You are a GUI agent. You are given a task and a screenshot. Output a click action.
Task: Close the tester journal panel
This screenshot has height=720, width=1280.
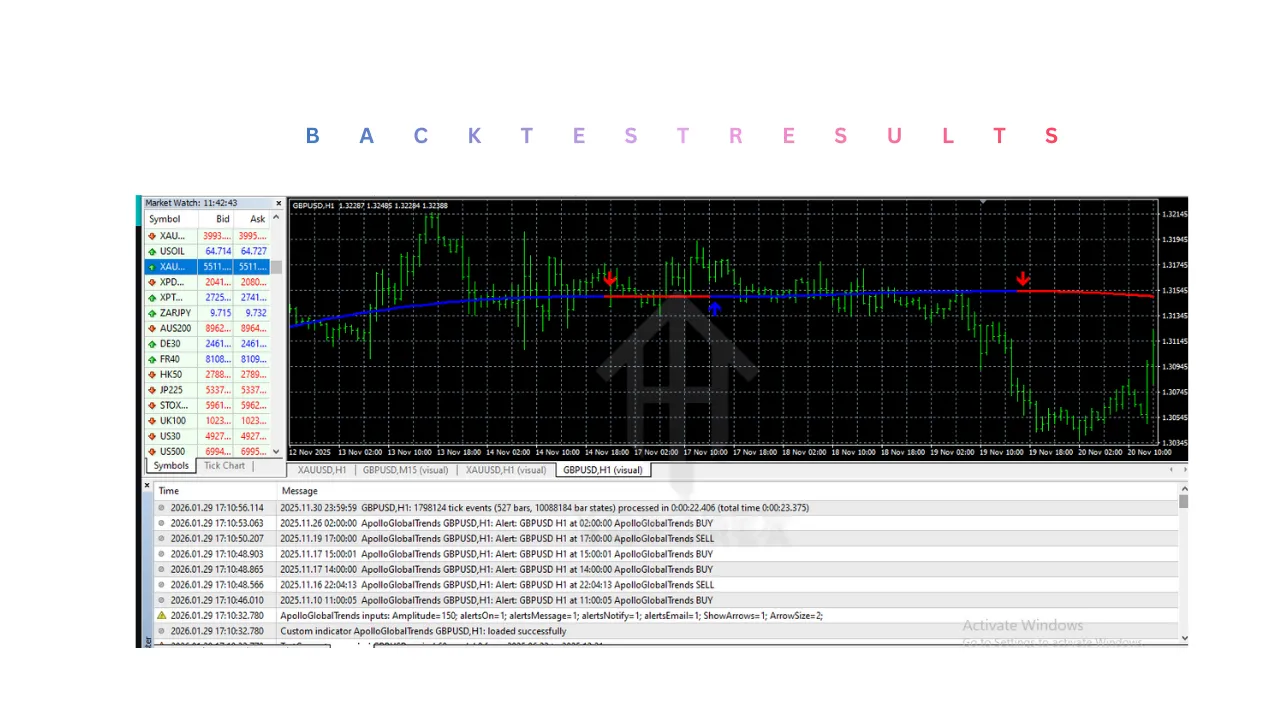coord(147,486)
